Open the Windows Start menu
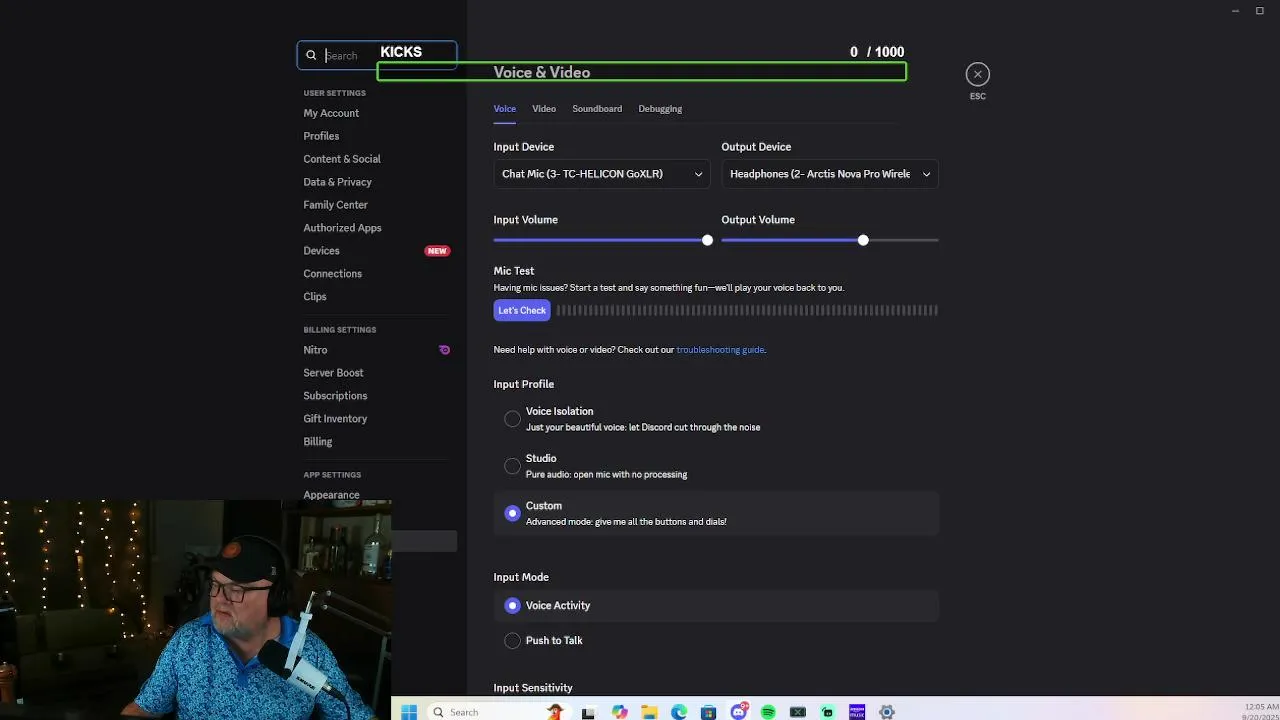The height and width of the screenshot is (720, 1280). point(409,712)
